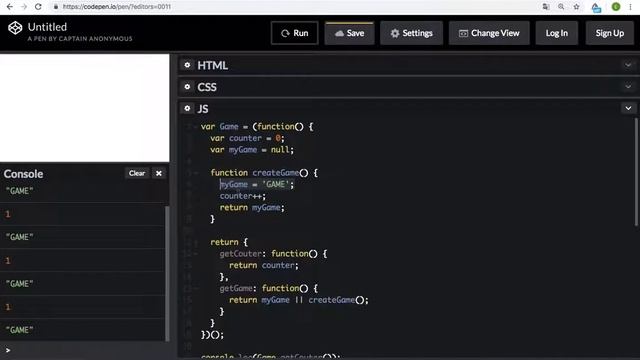Clear the console output
This screenshot has width=640, height=360.
click(x=137, y=173)
